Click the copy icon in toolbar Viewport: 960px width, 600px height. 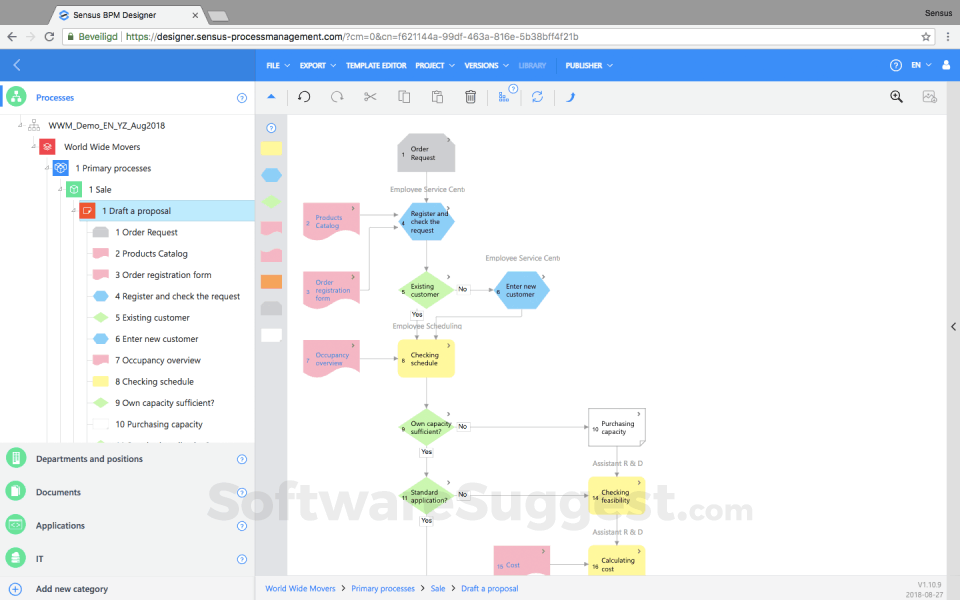[x=404, y=97]
